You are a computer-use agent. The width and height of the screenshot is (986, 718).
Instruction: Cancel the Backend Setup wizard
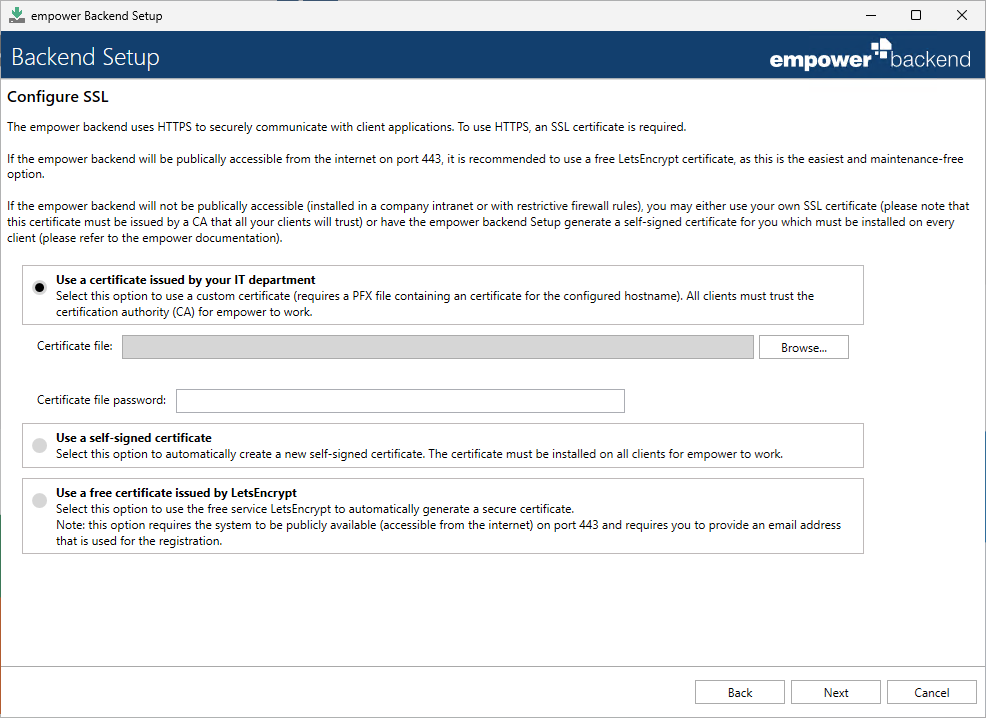931,692
